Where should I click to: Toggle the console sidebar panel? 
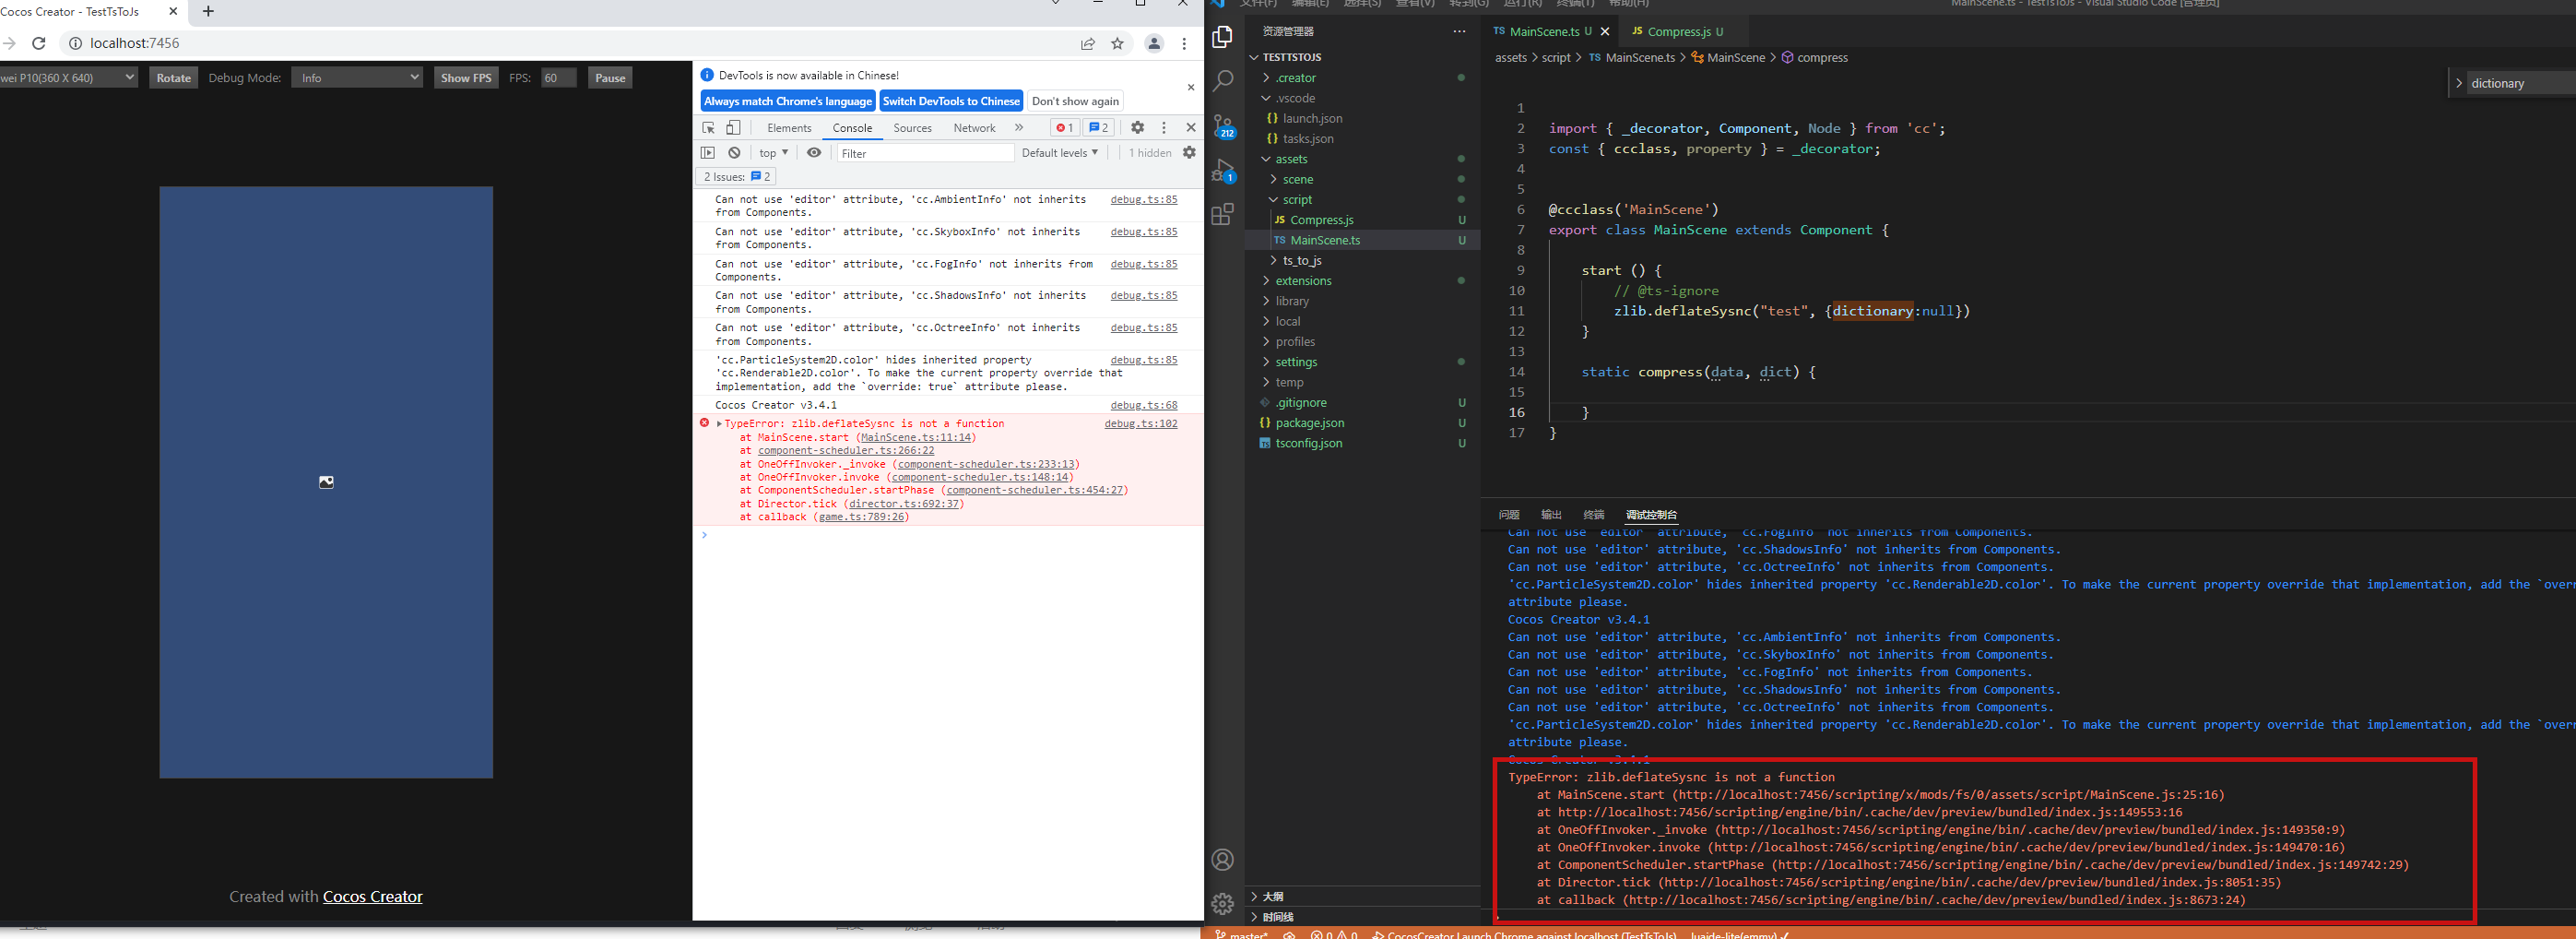(x=708, y=153)
